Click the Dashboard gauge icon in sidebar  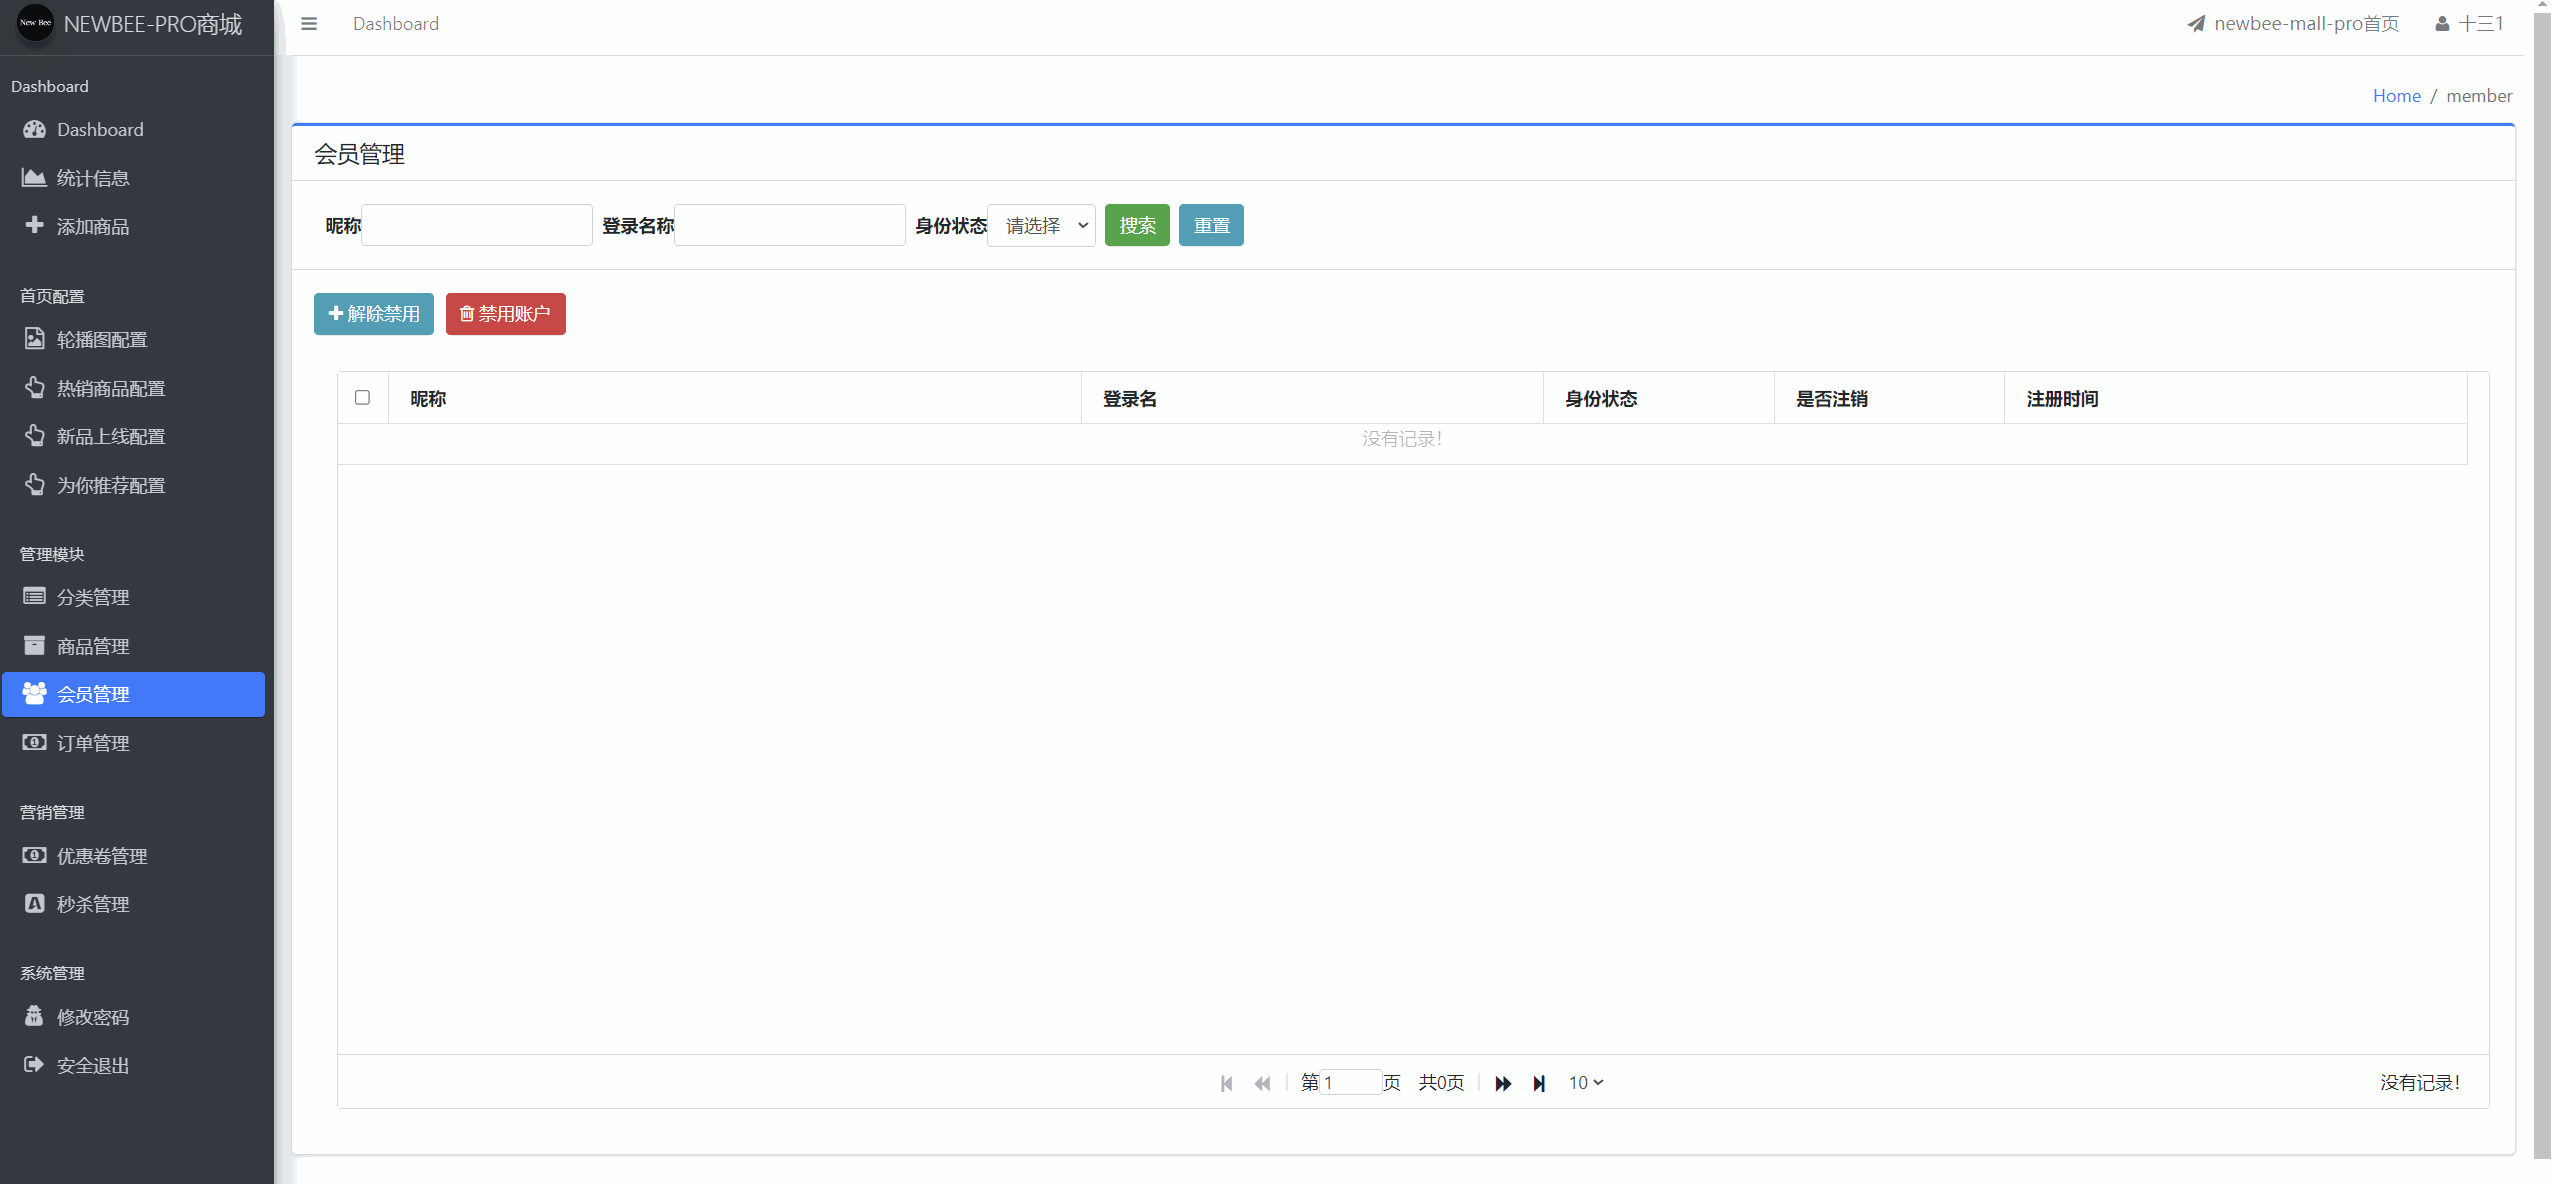coord(35,129)
